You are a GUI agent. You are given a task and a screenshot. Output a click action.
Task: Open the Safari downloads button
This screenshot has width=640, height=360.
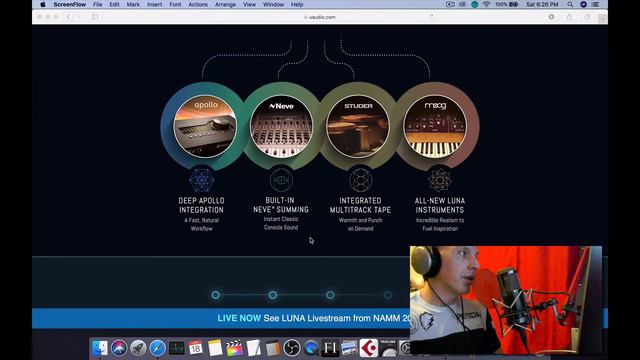point(551,17)
